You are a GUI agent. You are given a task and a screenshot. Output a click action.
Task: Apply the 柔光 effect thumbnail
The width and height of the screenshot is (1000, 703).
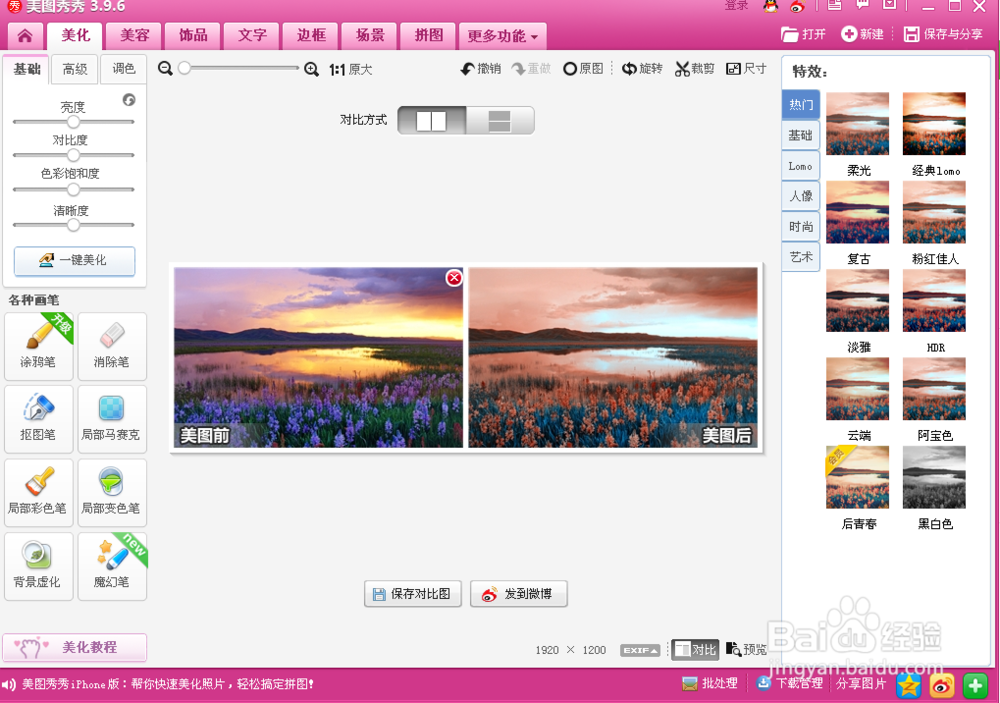(857, 124)
